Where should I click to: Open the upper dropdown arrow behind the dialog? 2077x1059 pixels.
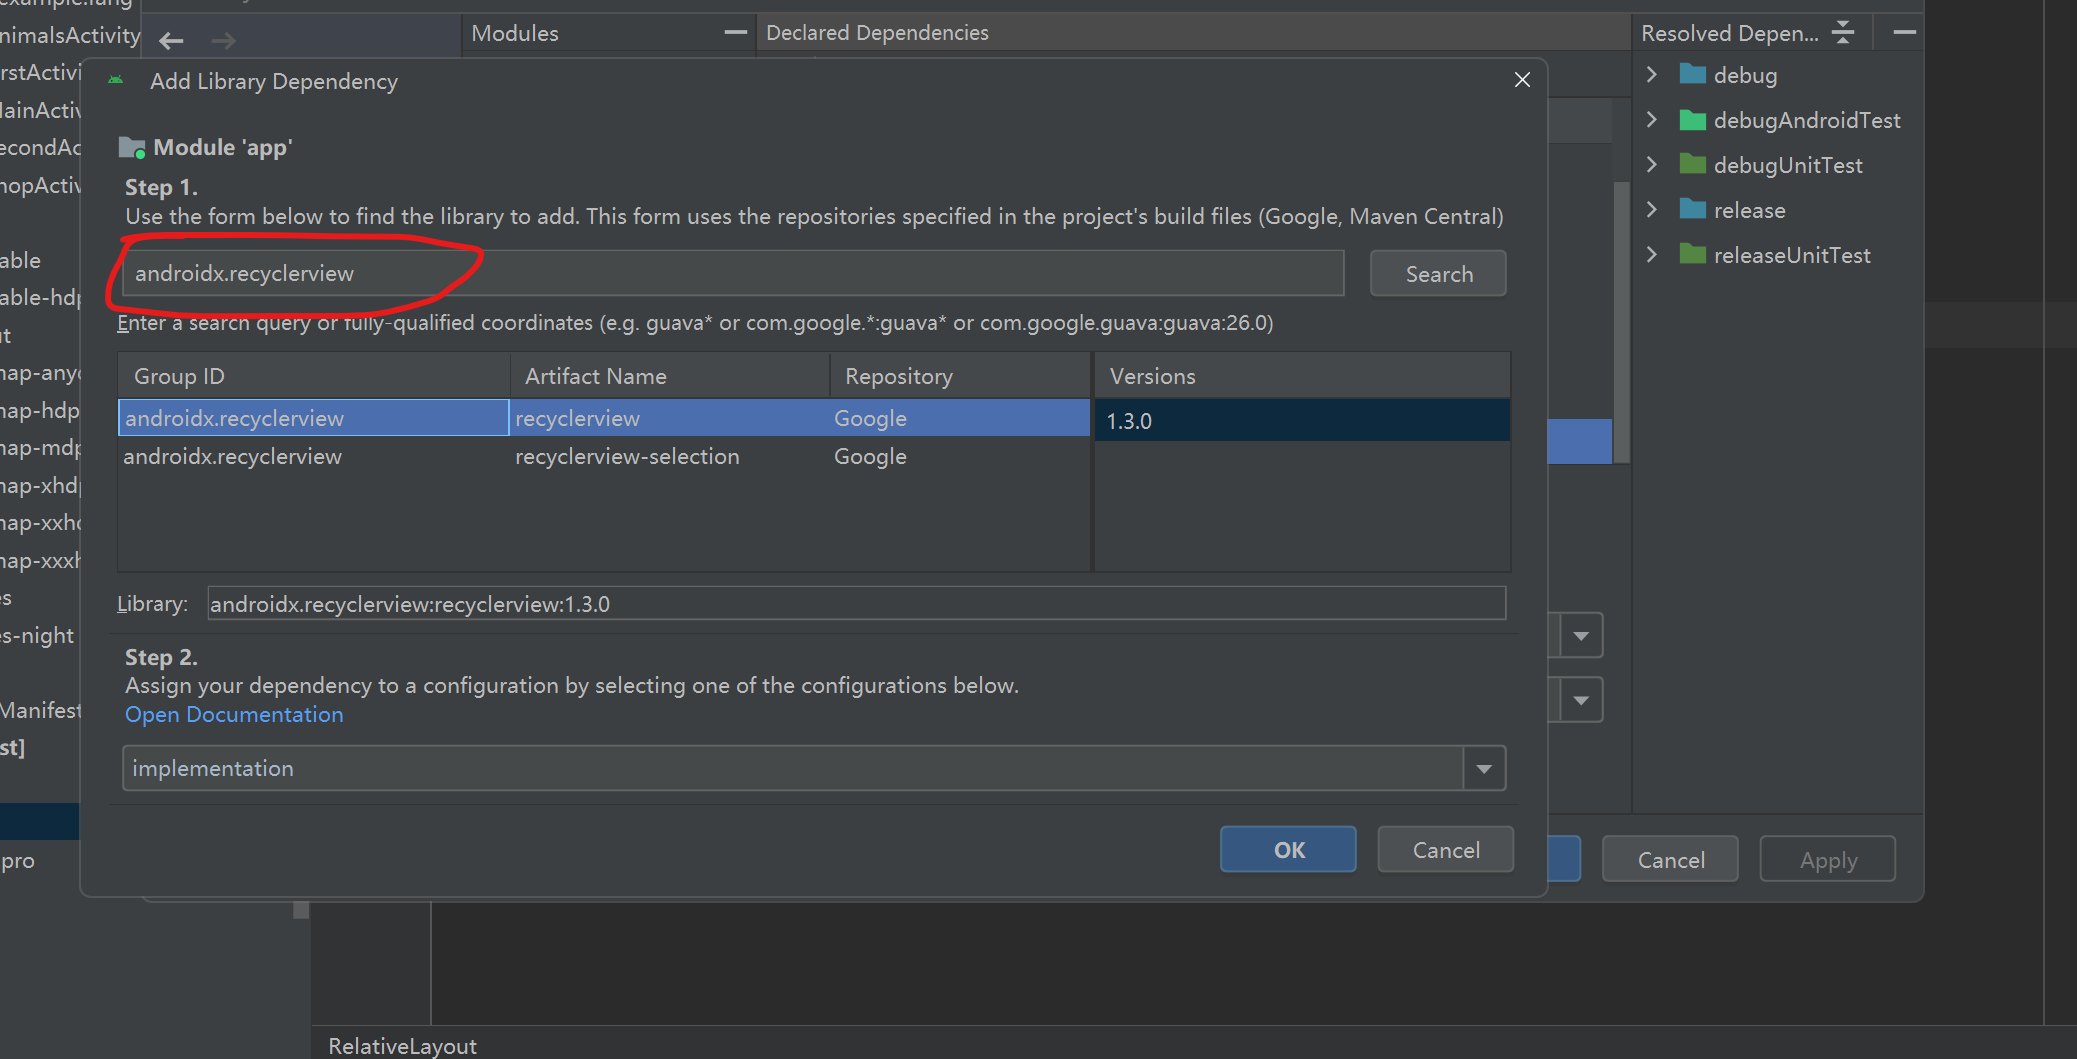tap(1581, 635)
